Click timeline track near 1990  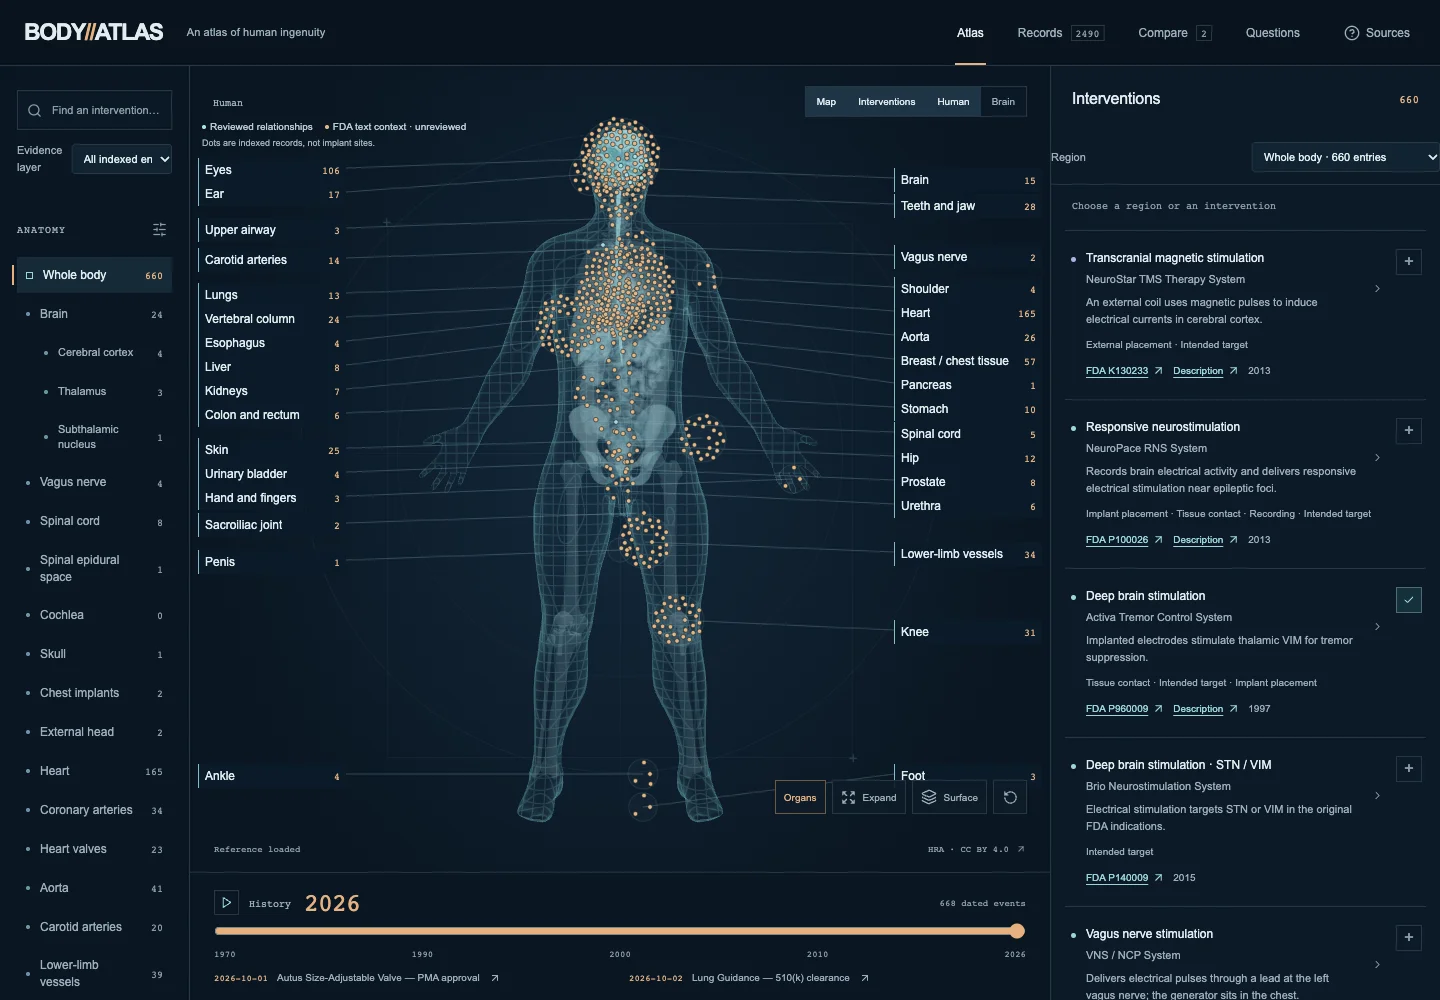click(x=422, y=931)
